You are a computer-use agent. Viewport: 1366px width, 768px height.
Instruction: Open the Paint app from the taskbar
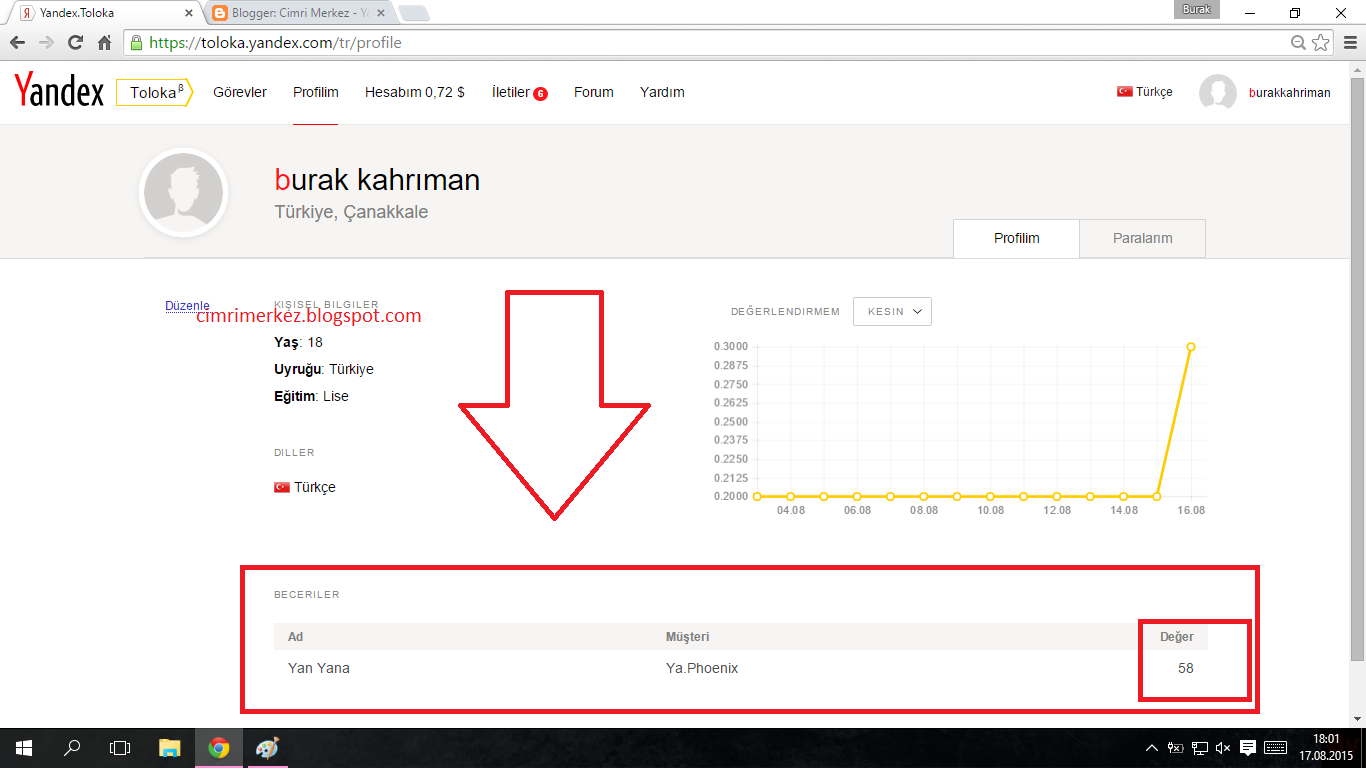click(x=267, y=747)
